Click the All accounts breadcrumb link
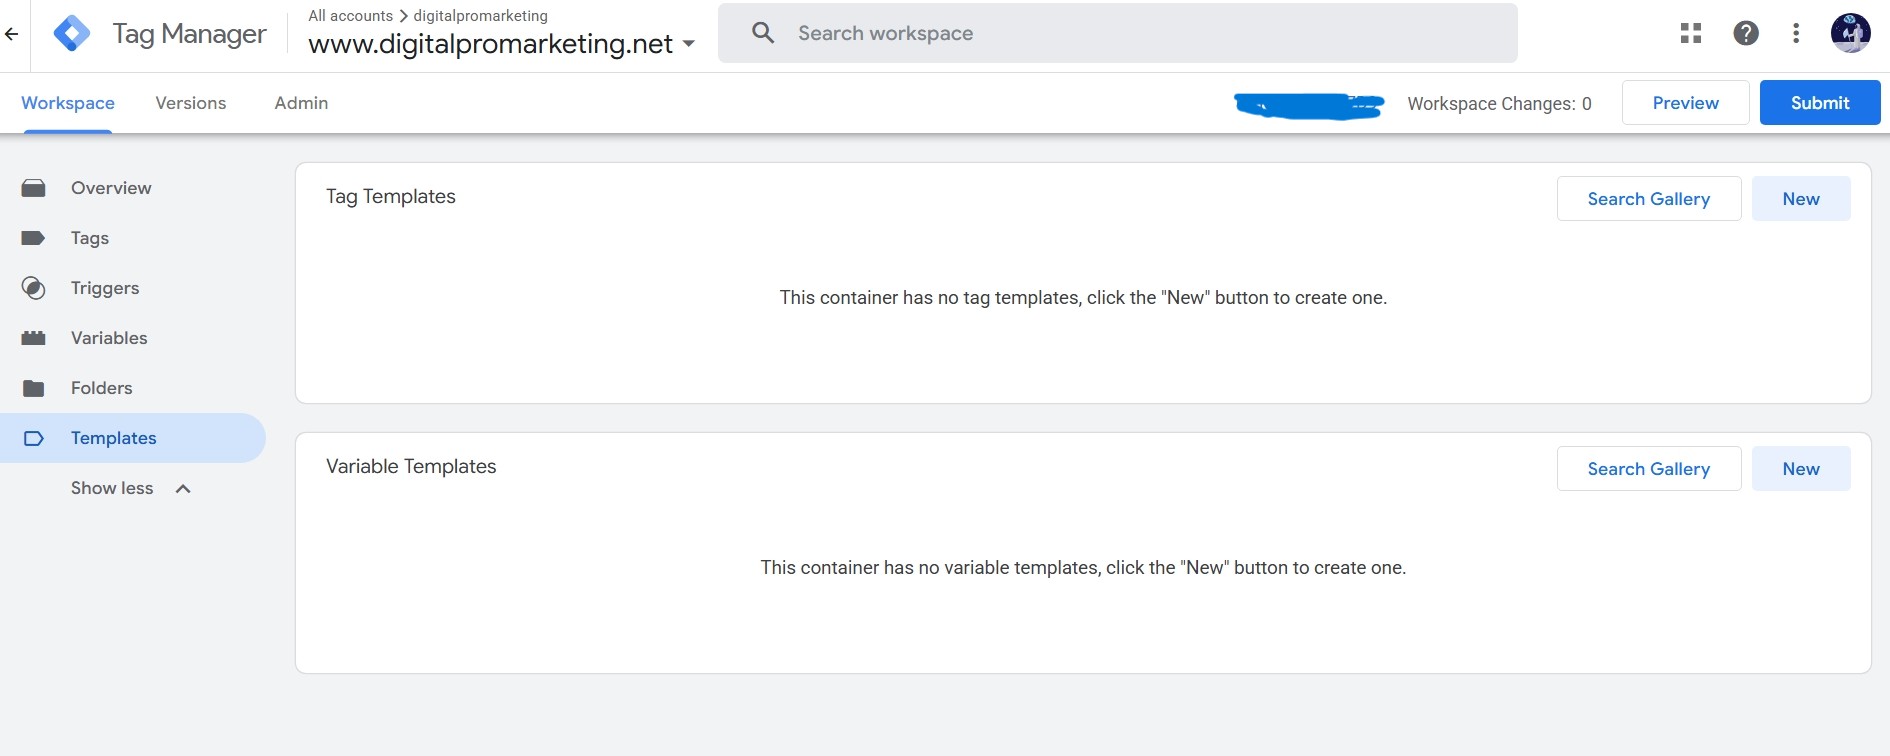This screenshot has width=1890, height=756. pyautogui.click(x=350, y=16)
